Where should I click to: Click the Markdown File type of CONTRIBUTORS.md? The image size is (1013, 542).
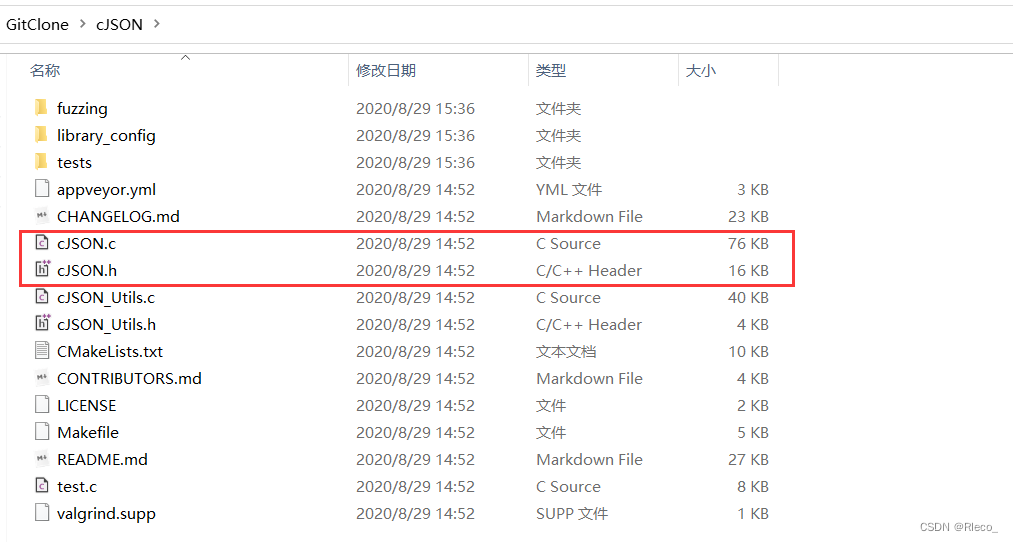(589, 379)
